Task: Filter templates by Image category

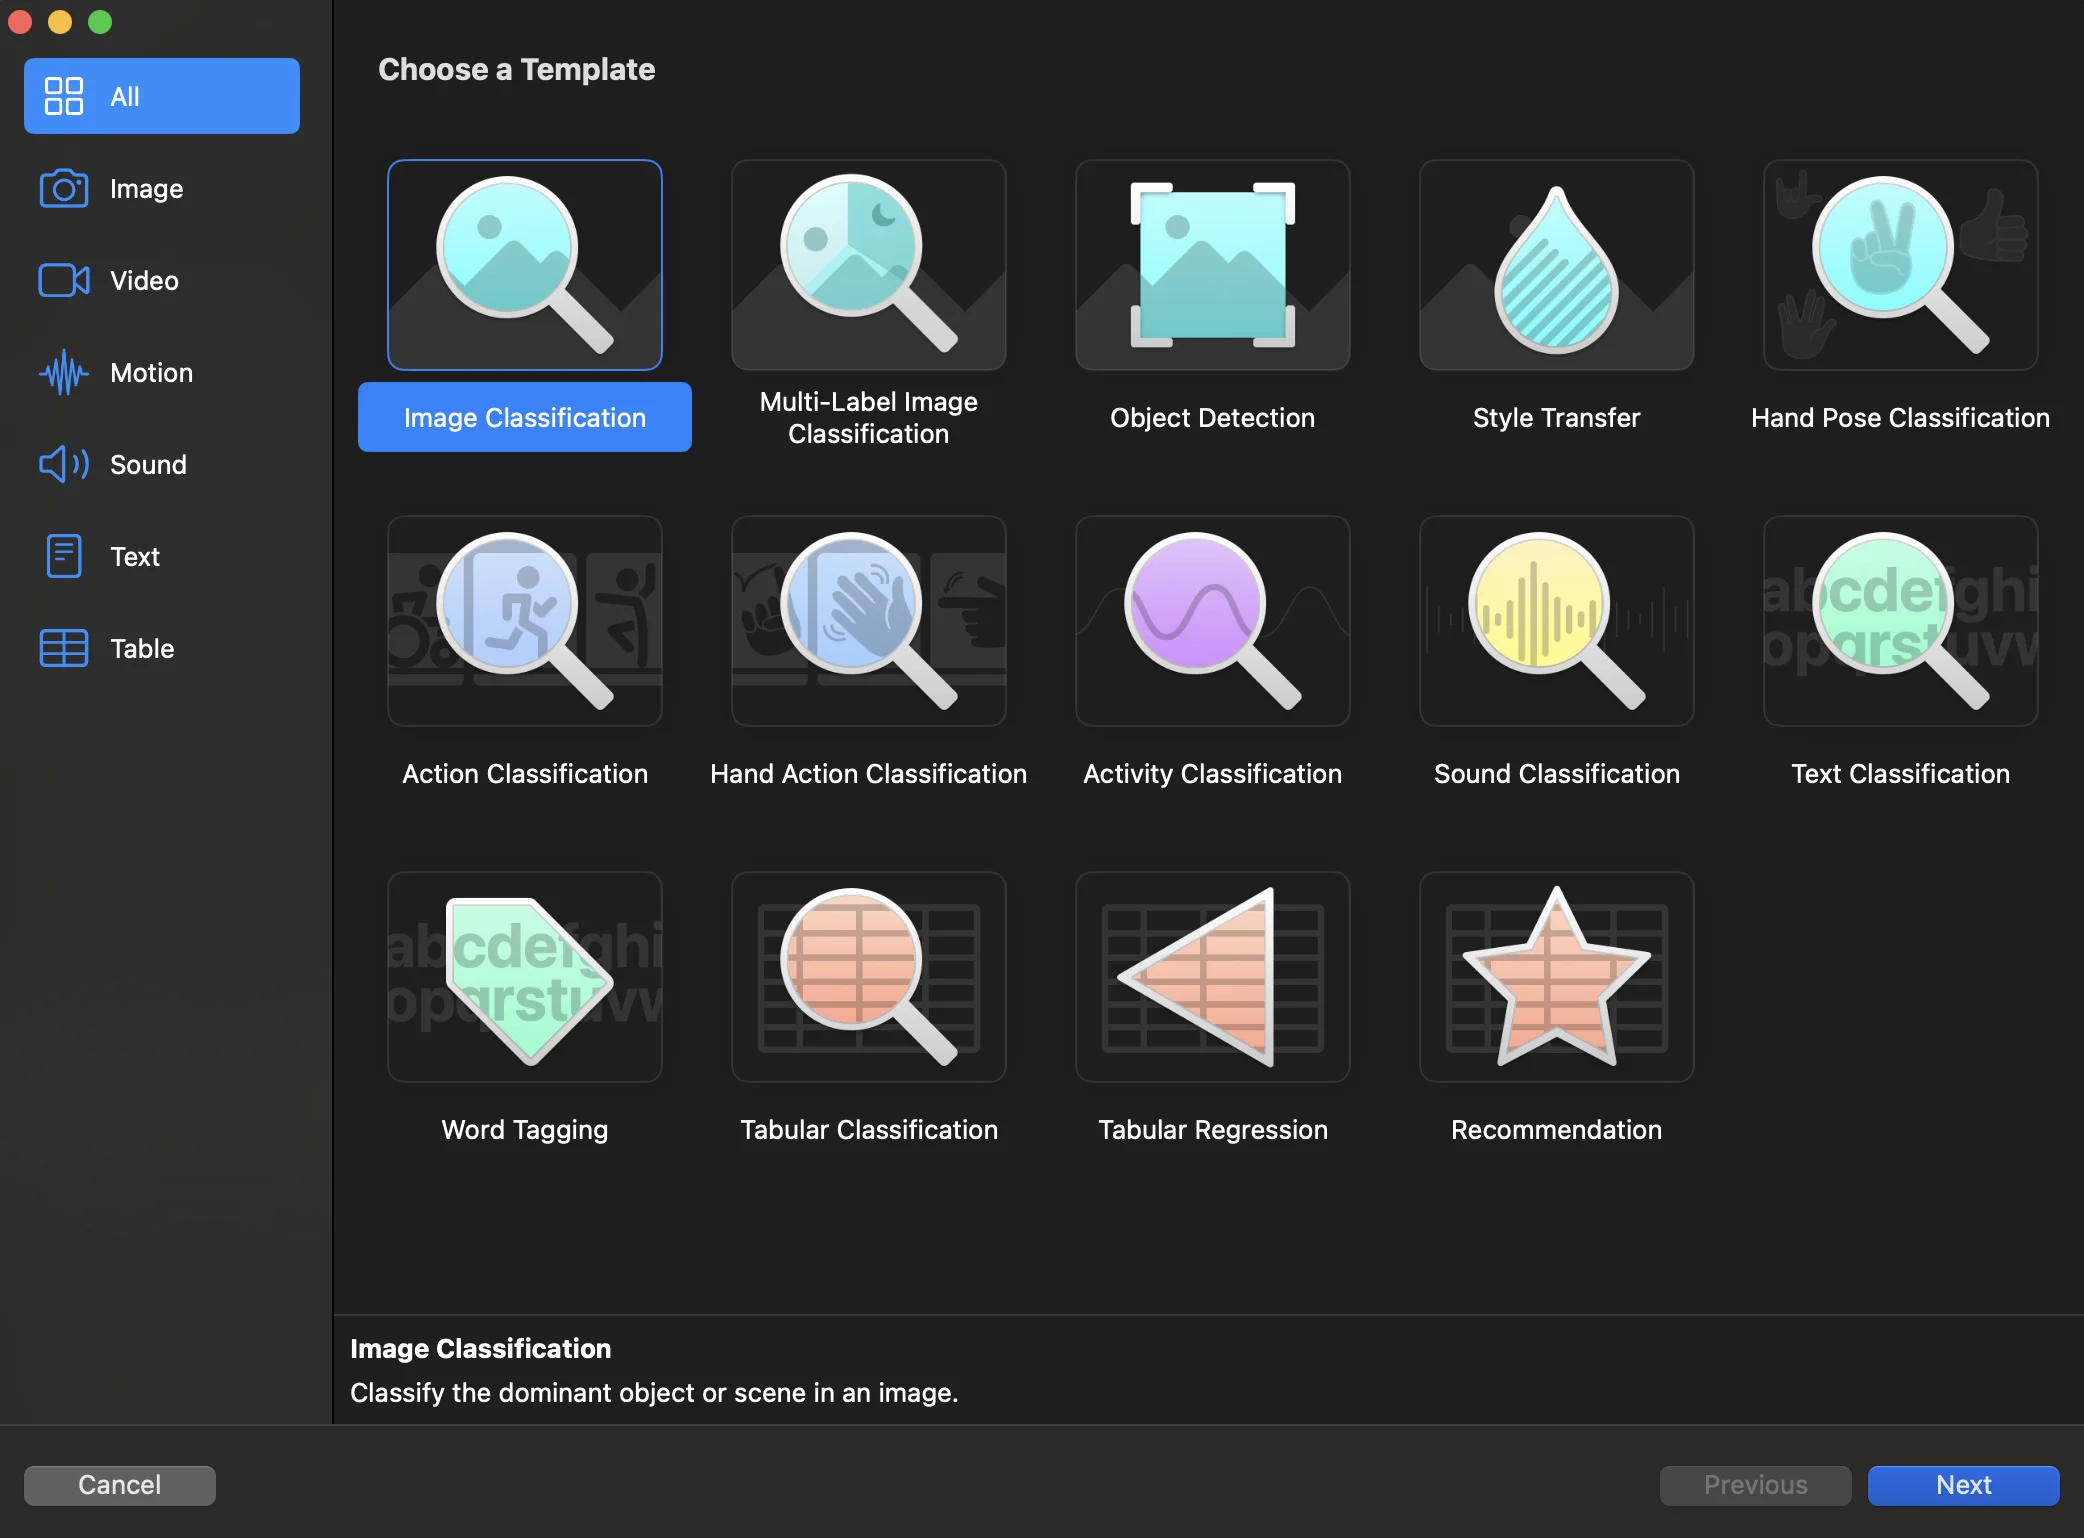Action: (x=161, y=188)
